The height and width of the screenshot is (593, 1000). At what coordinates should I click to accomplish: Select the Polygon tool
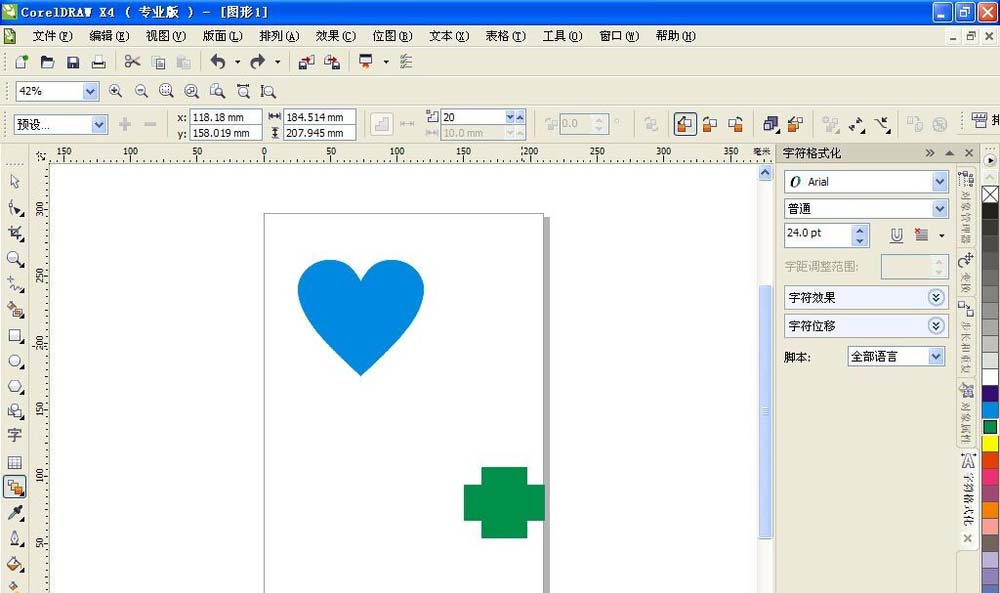pyautogui.click(x=15, y=386)
